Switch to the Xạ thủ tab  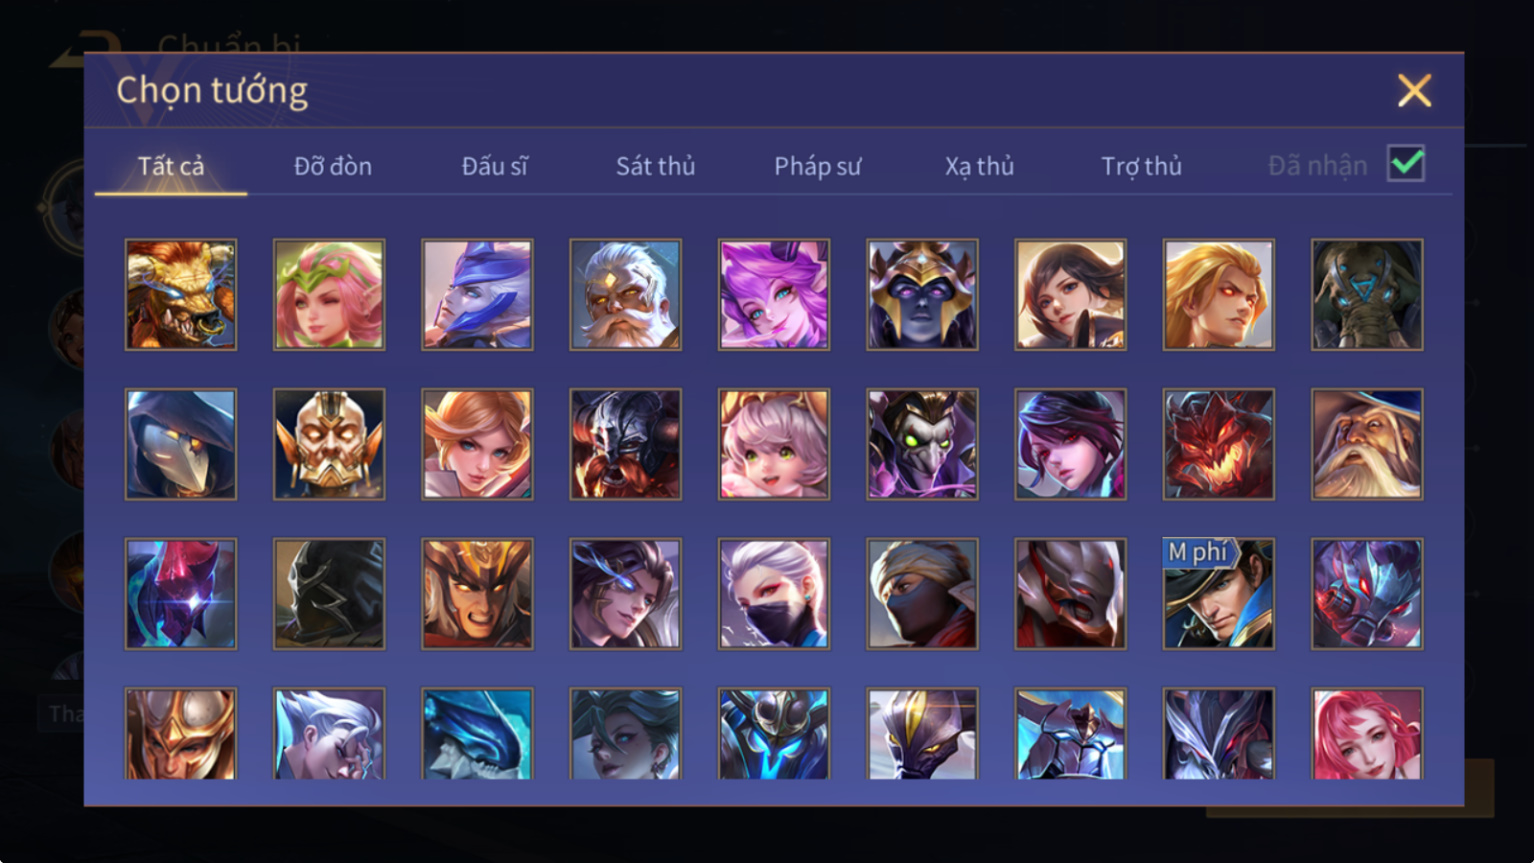[x=979, y=166]
